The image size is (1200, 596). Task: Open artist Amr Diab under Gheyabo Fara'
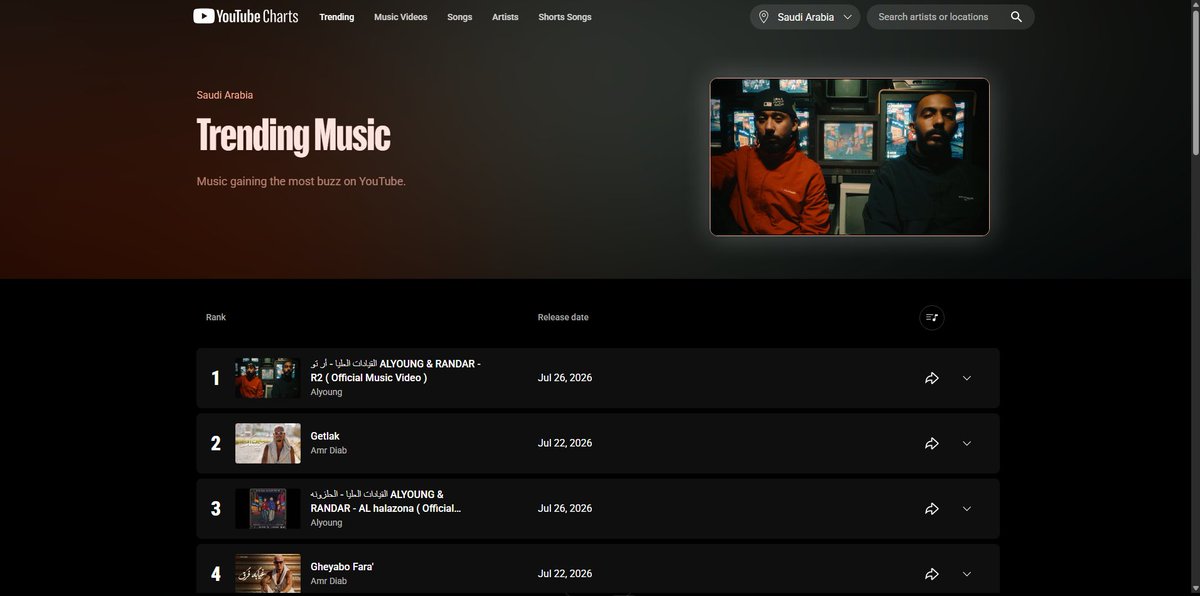pyautogui.click(x=329, y=581)
